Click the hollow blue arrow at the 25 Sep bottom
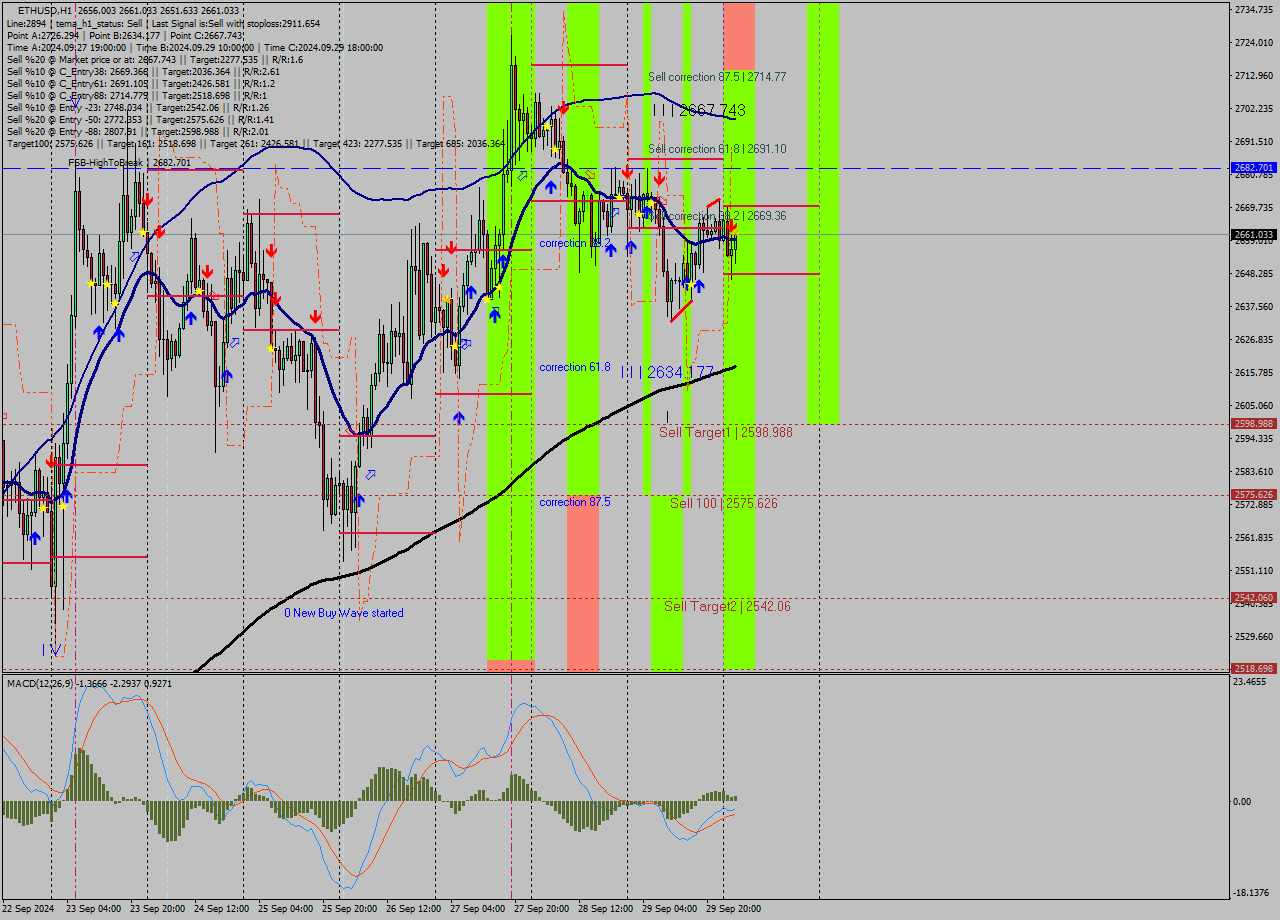The height and width of the screenshot is (920, 1280). [370, 475]
